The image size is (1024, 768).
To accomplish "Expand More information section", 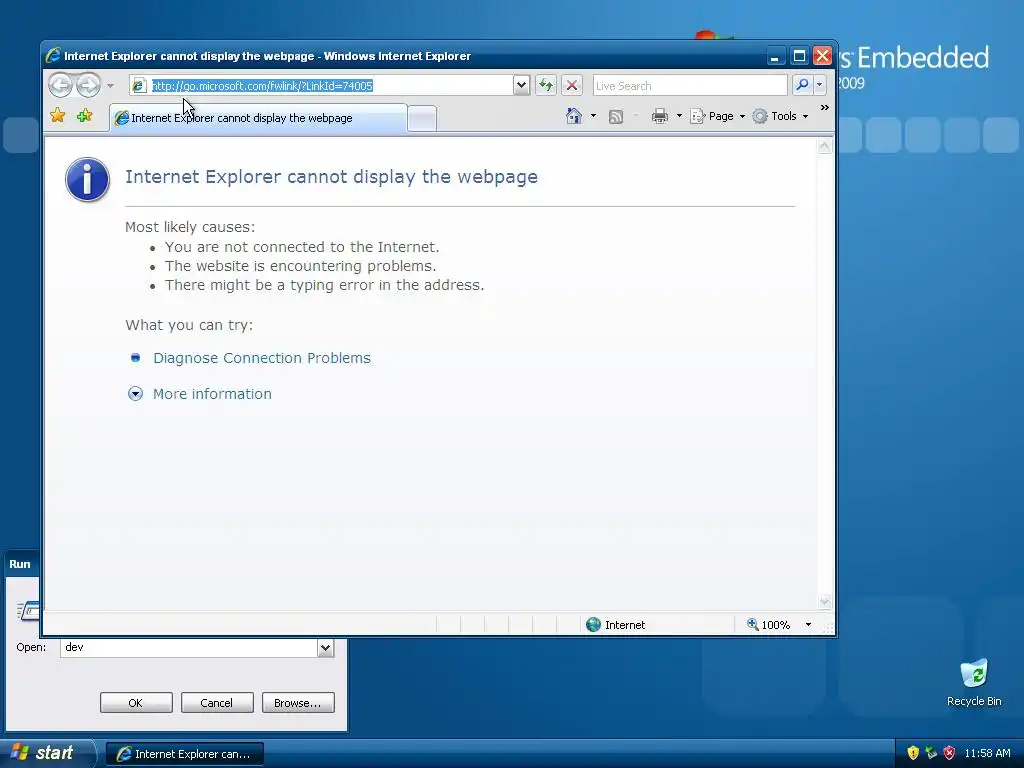I will point(212,394).
